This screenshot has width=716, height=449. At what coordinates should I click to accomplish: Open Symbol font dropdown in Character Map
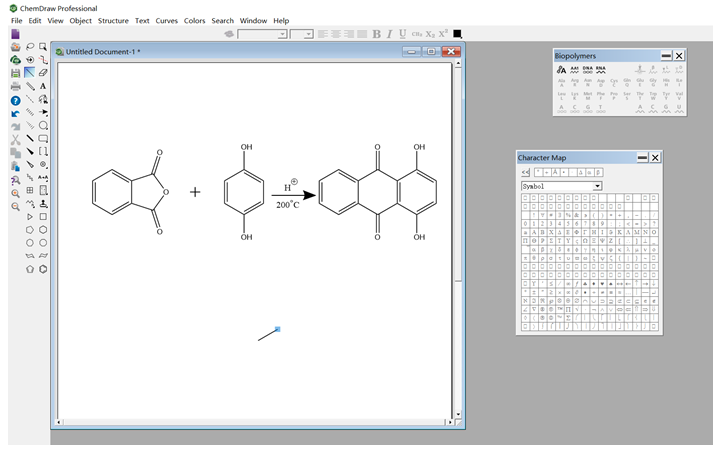point(597,186)
